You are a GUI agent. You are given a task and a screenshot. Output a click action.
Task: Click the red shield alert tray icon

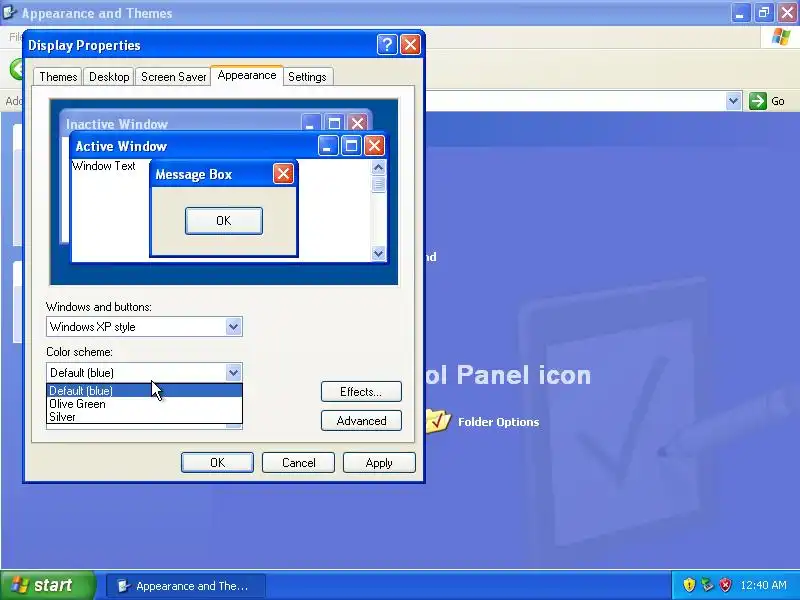pyautogui.click(x=725, y=585)
